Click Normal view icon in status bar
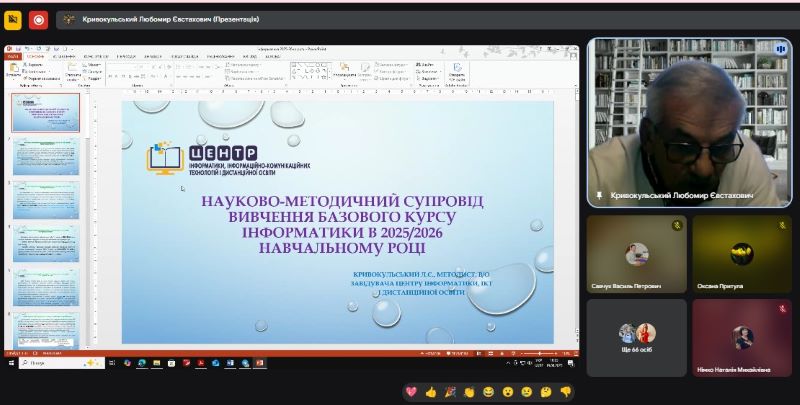 (479, 353)
